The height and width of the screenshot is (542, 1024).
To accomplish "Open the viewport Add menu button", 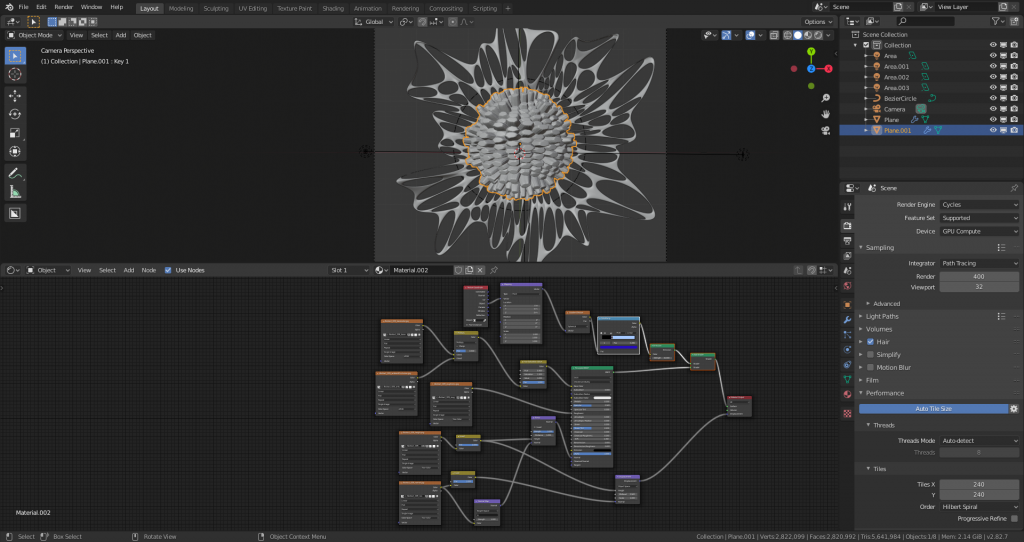I will coord(121,35).
